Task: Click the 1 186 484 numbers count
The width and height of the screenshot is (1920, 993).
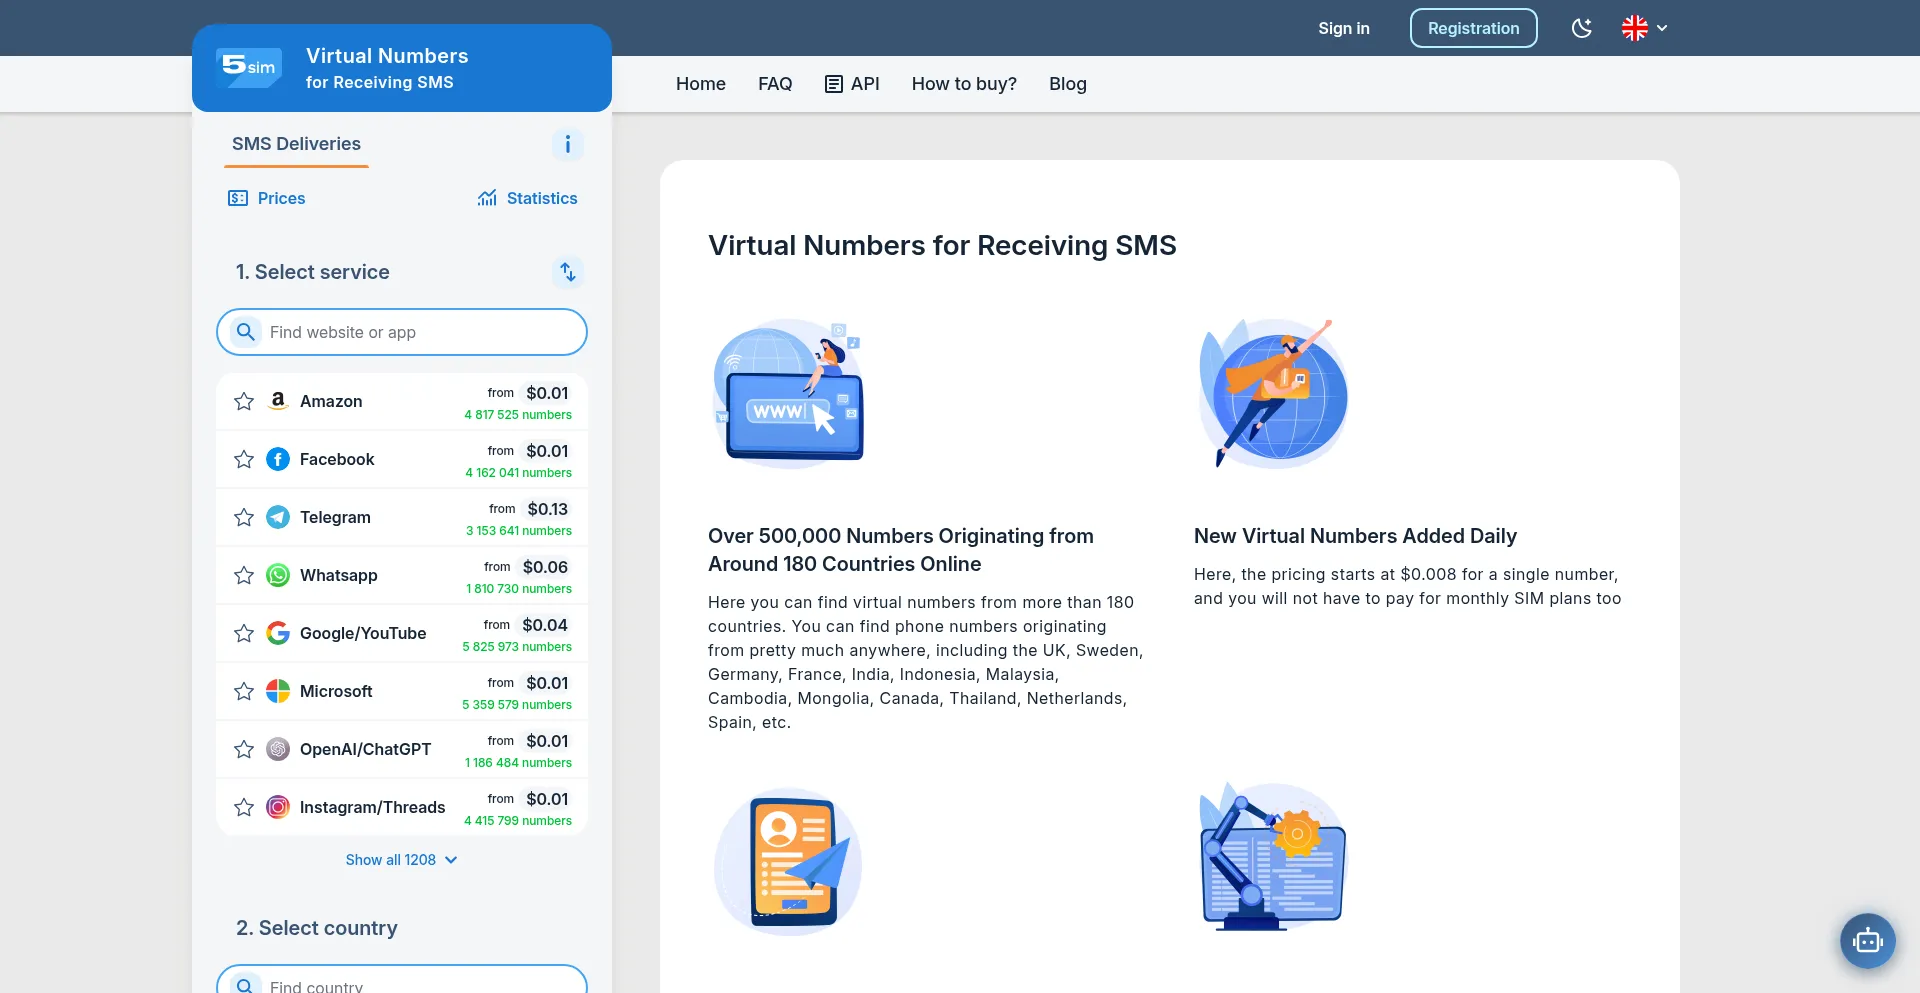Action: (518, 763)
